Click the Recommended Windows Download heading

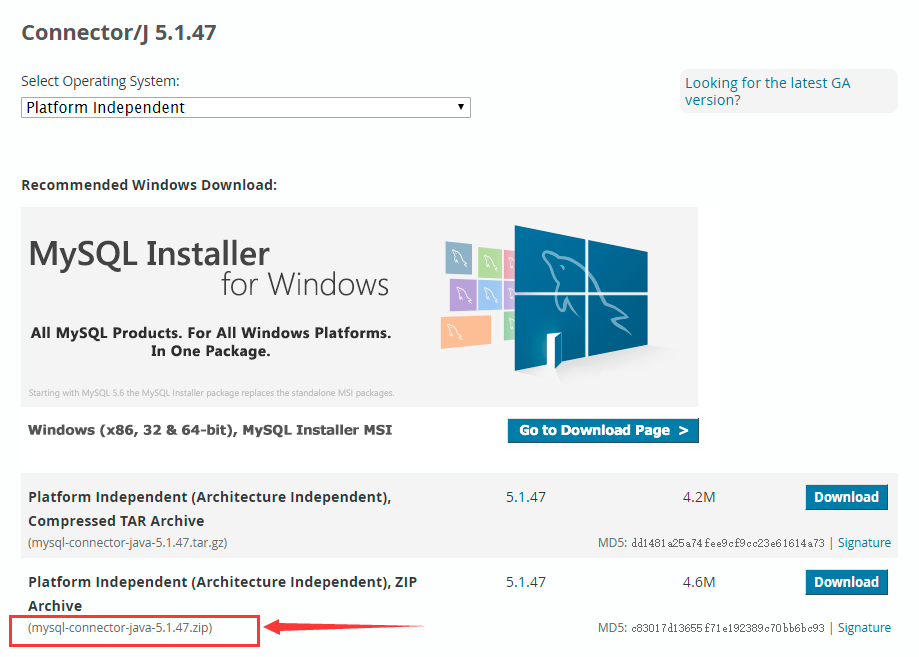pyautogui.click(x=149, y=185)
